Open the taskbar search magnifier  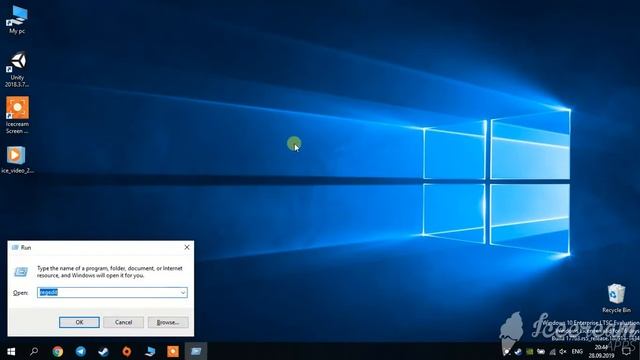click(x=34, y=351)
